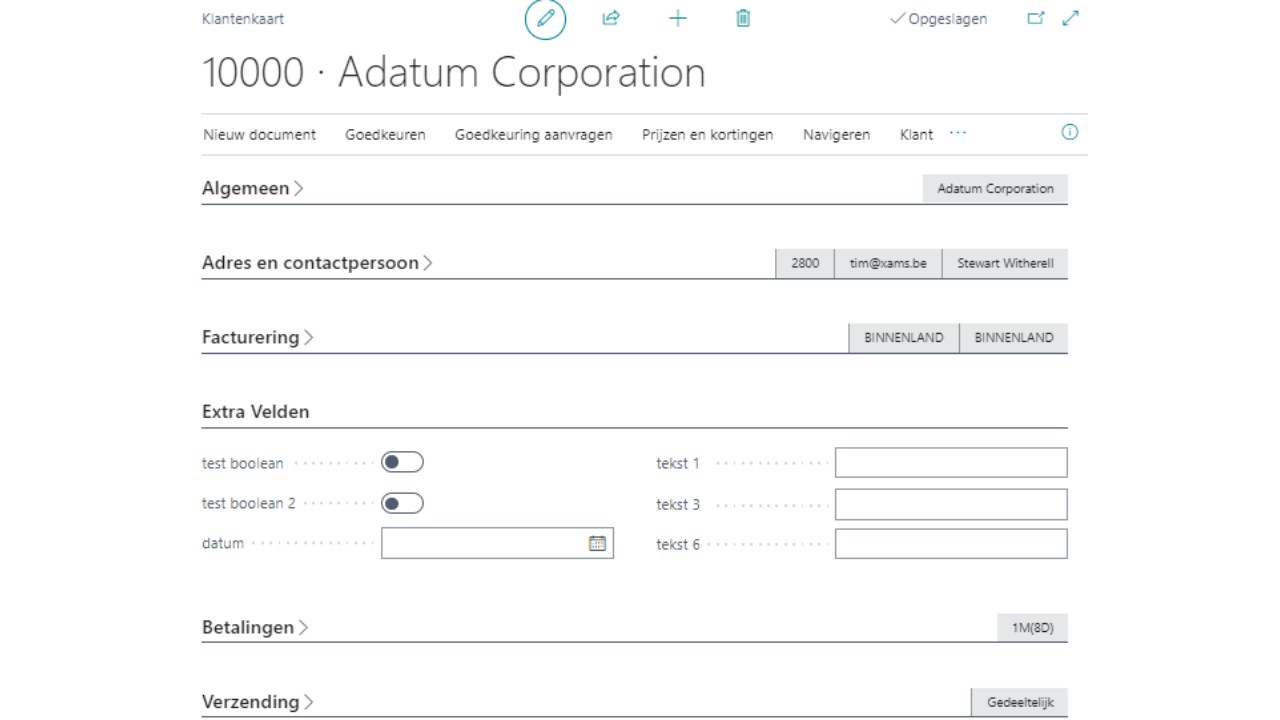1280x720 pixels.
Task: Click the info circle icon
Action: [x=1070, y=133]
